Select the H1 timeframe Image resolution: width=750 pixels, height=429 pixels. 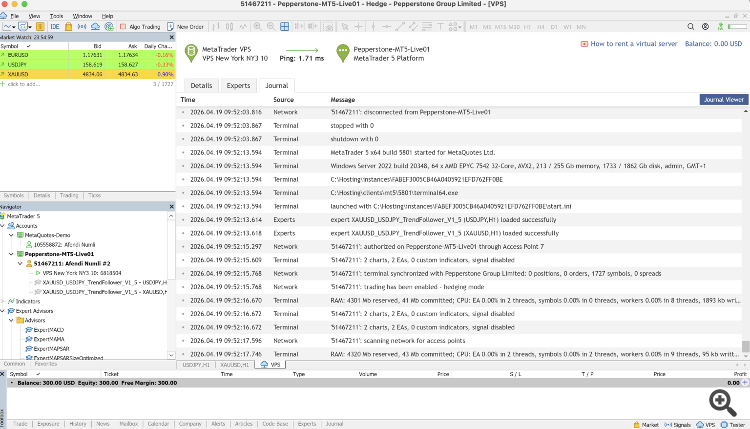(x=527, y=27)
